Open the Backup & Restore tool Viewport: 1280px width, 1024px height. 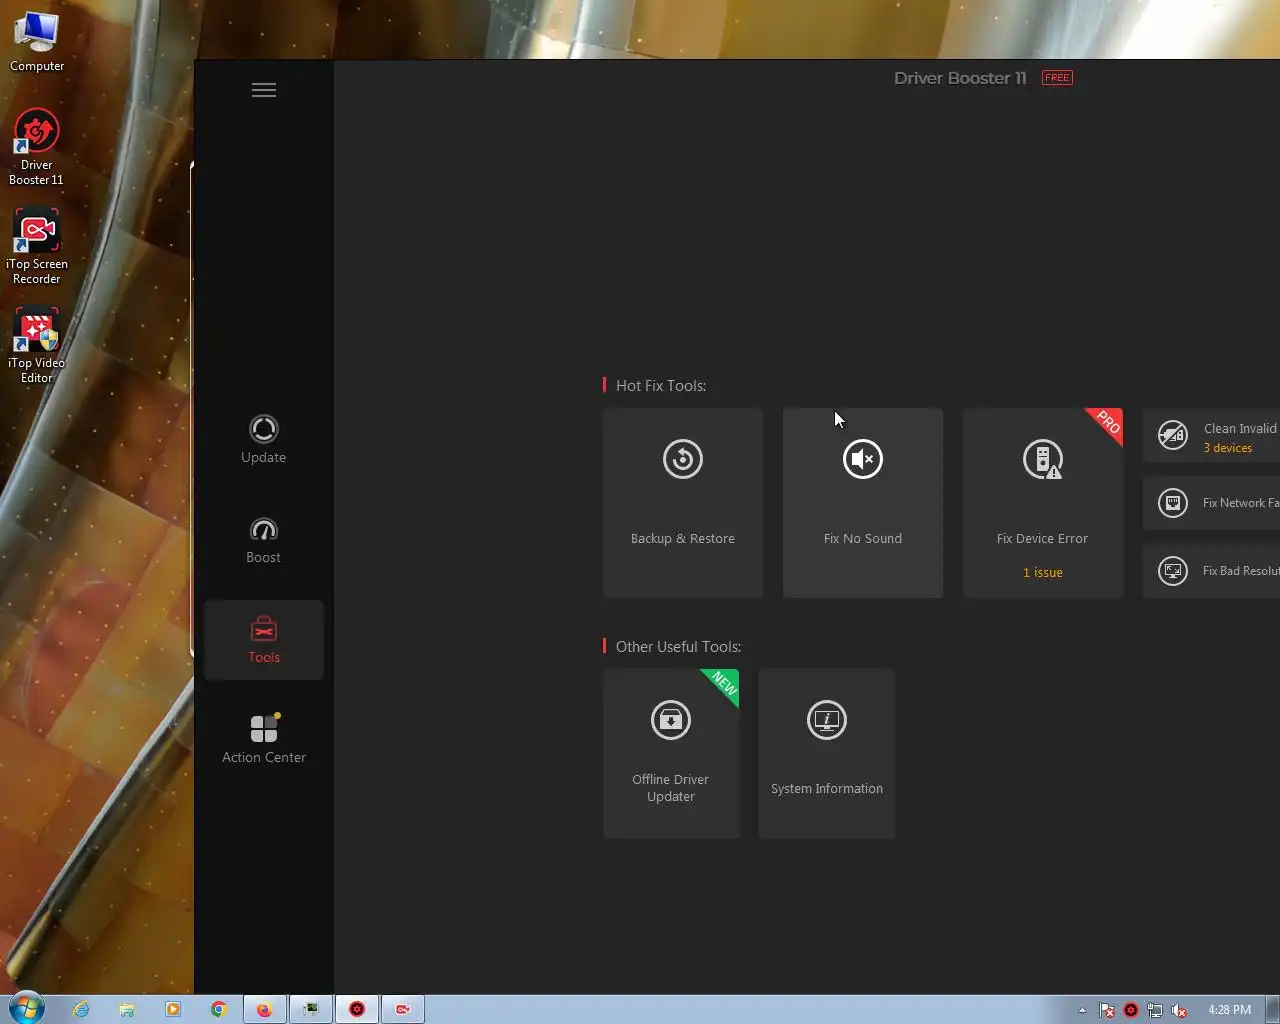pyautogui.click(x=683, y=503)
